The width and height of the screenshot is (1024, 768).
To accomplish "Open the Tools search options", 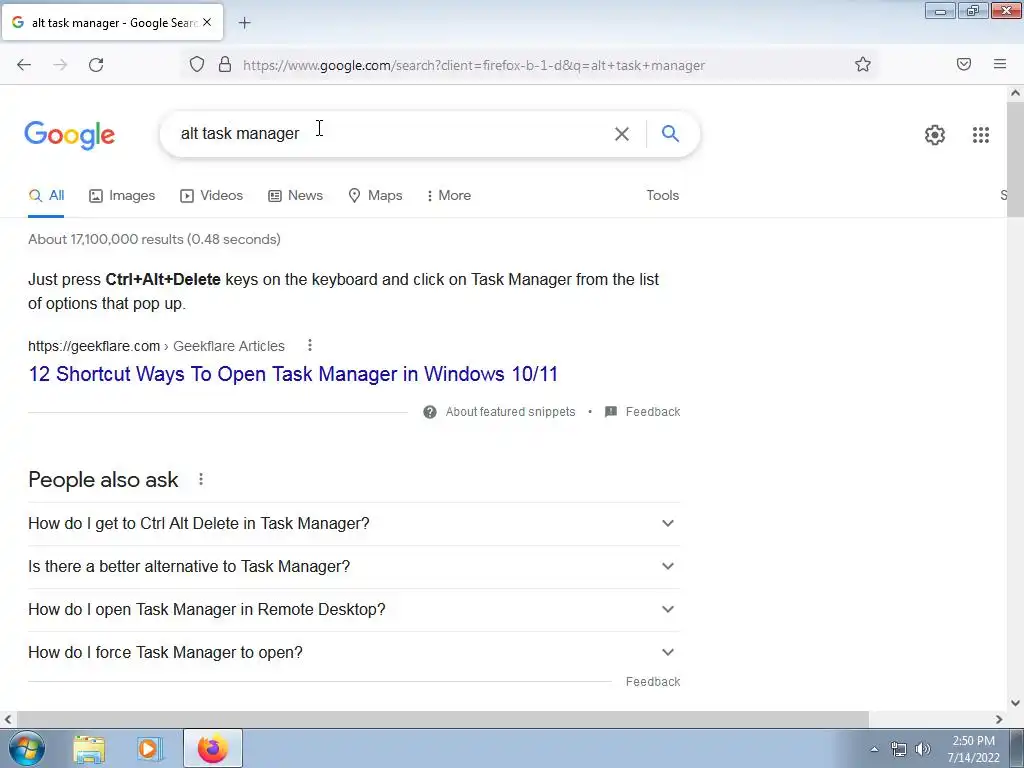I will click(662, 196).
